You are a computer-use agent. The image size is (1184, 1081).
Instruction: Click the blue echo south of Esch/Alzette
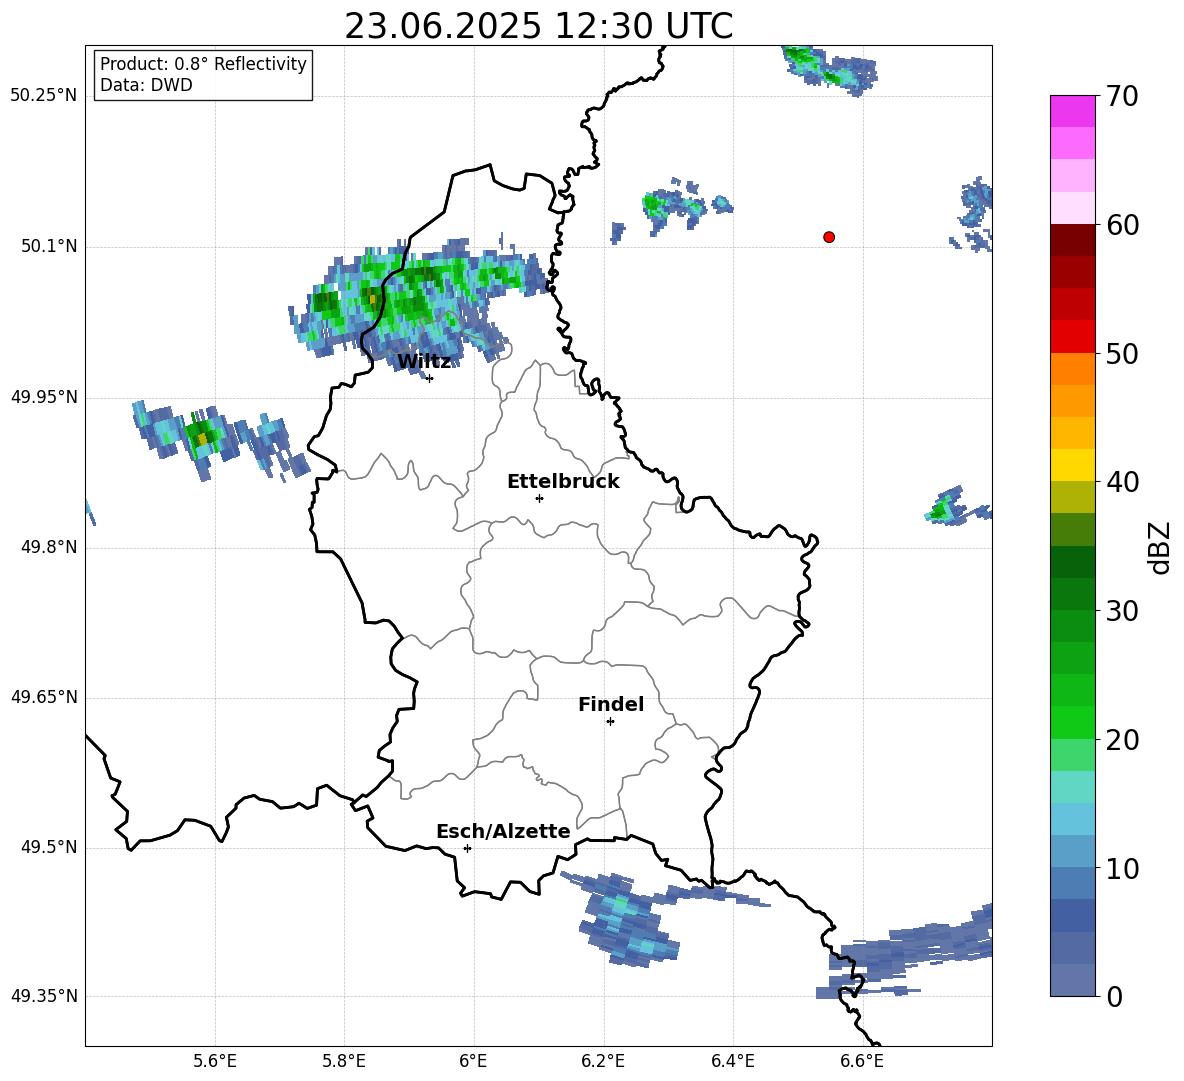point(630,921)
